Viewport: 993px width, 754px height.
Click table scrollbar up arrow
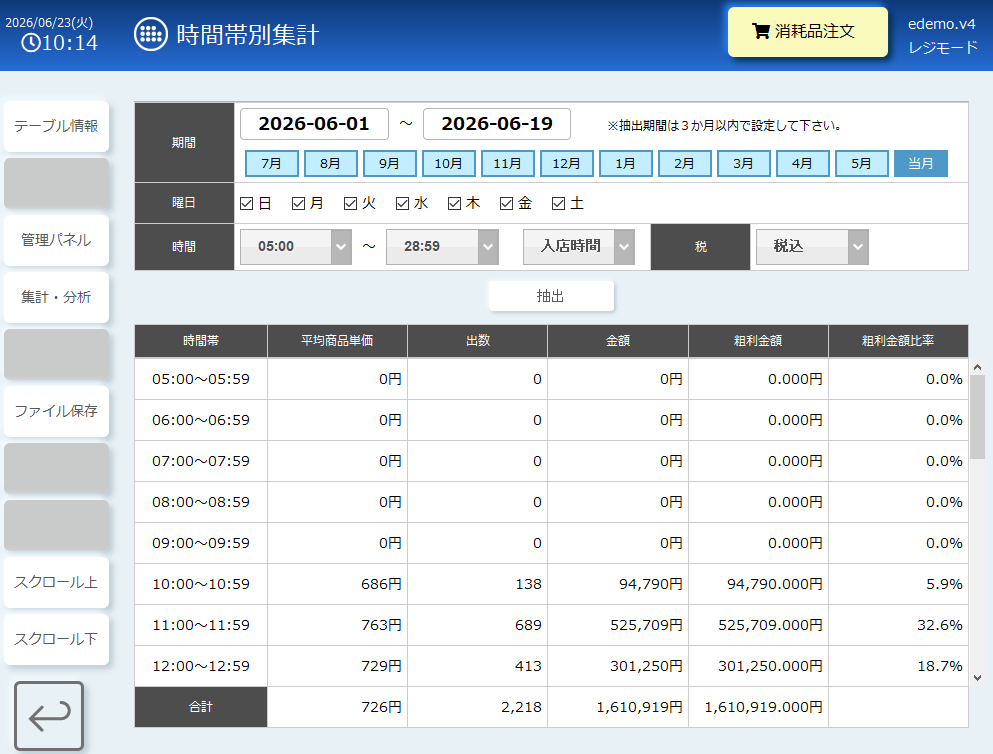tap(977, 367)
